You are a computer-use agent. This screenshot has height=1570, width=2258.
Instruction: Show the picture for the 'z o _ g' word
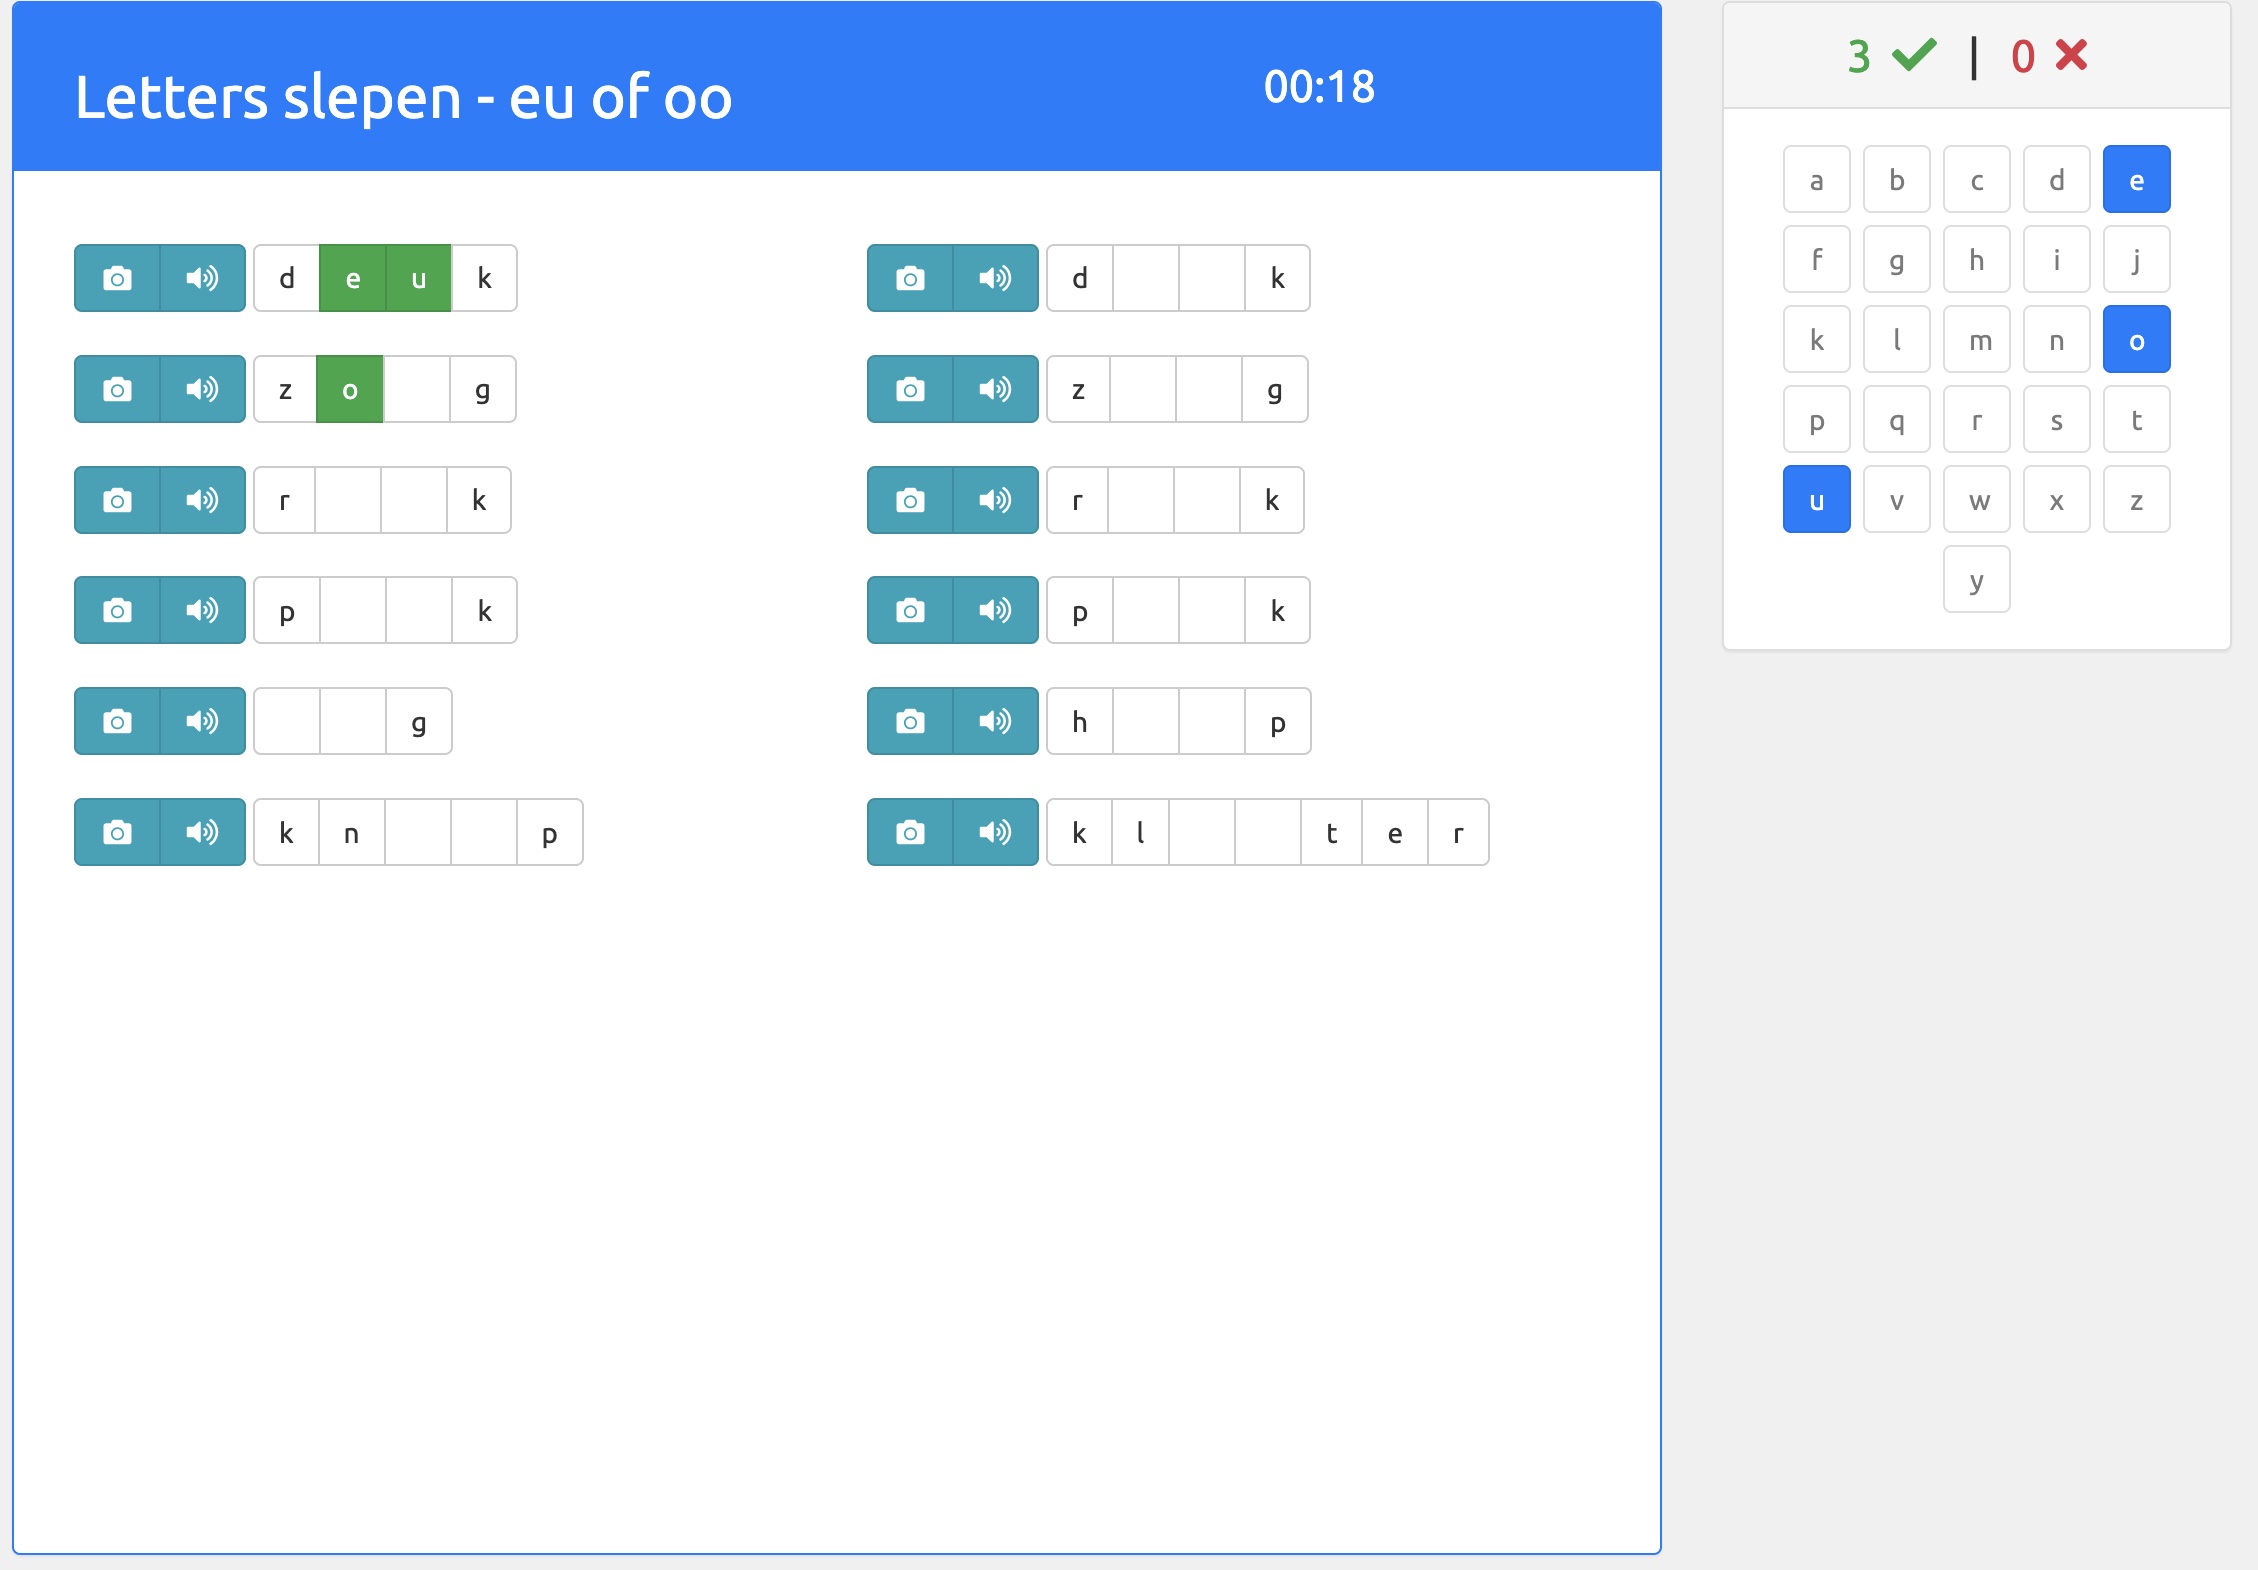(x=117, y=389)
